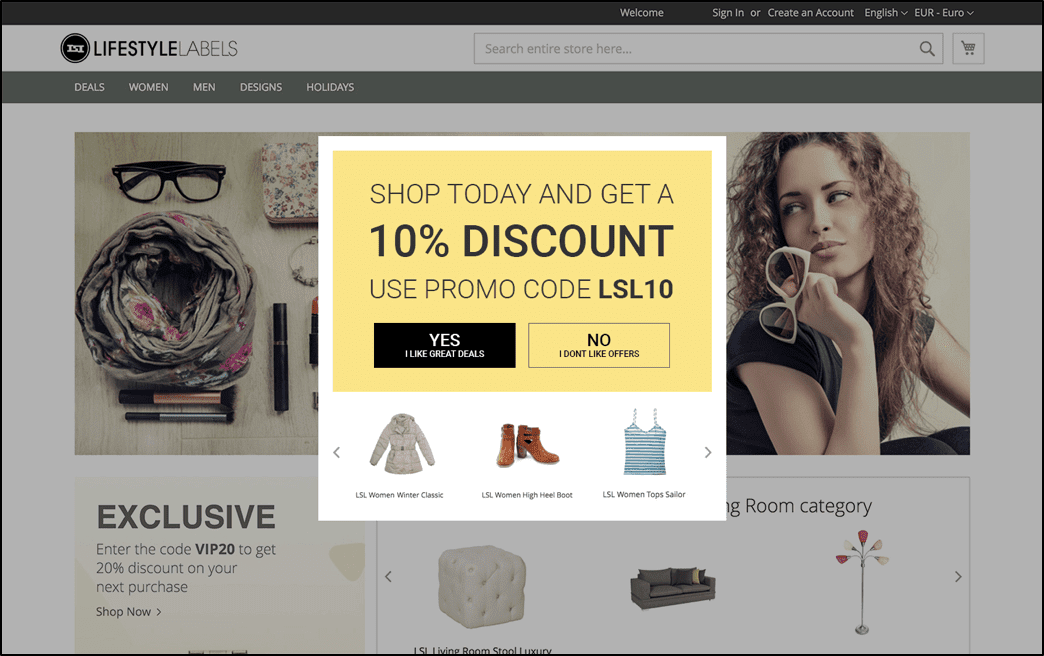This screenshot has width=1044, height=656.
Task: Open the DEALS menu
Action: tap(89, 87)
